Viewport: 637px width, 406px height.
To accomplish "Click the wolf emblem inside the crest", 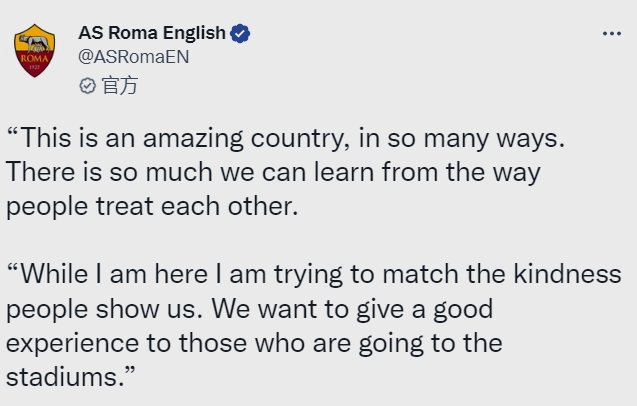I will coord(34,43).
